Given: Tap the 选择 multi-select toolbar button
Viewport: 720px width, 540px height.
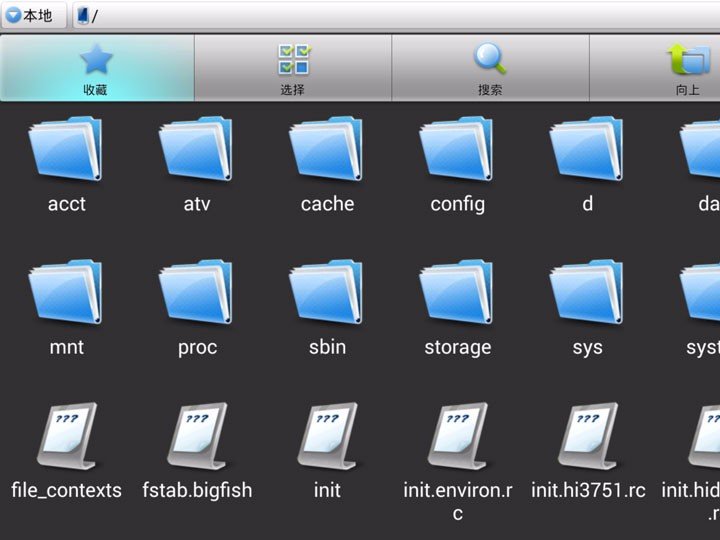Looking at the screenshot, I should click(x=293, y=68).
